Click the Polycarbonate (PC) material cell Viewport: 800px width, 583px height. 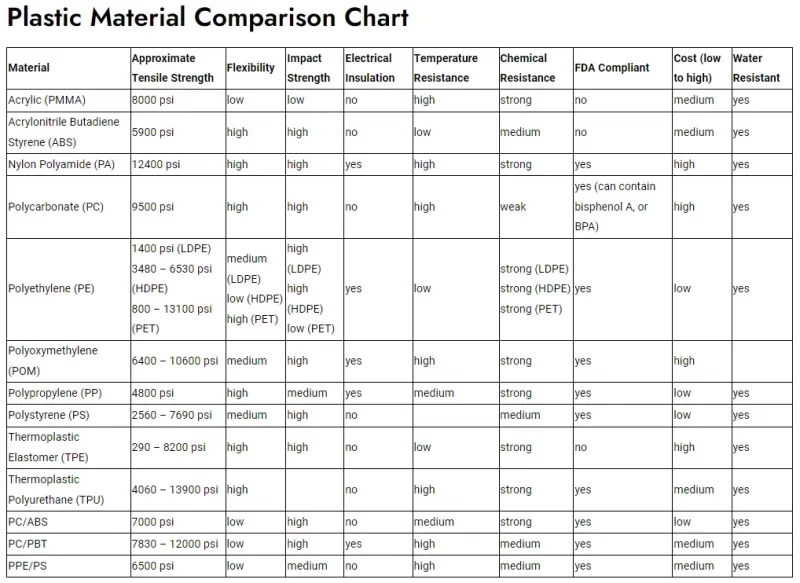click(x=56, y=207)
